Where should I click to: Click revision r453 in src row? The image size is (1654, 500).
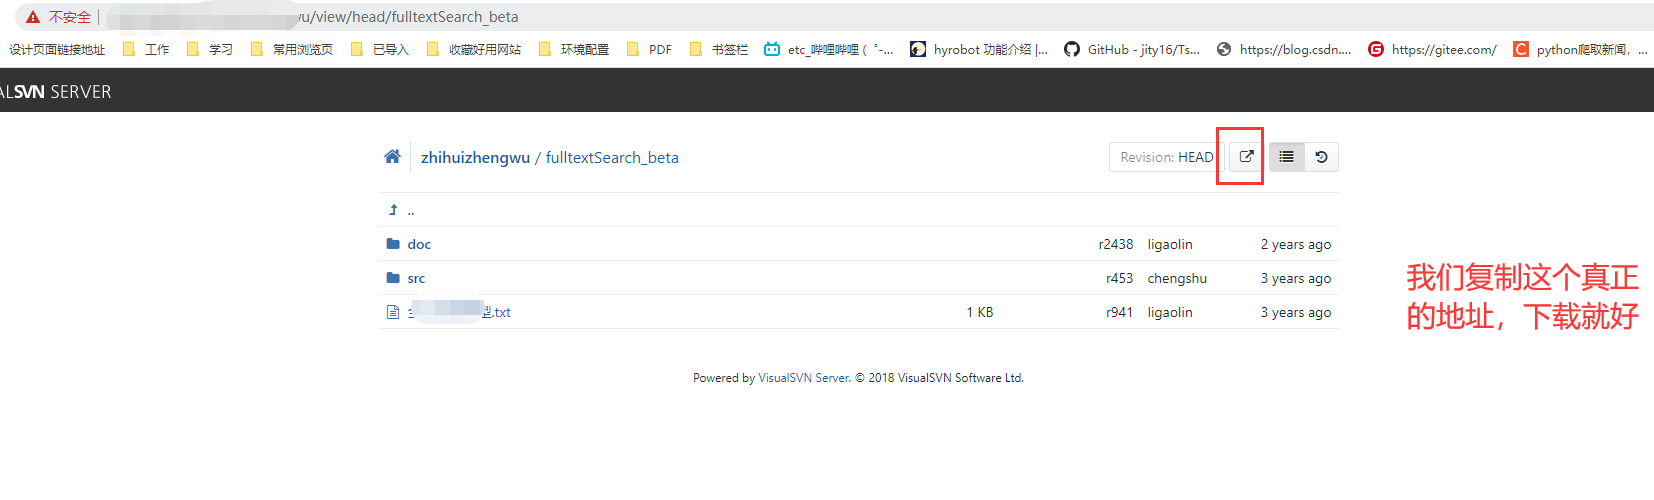point(1120,278)
